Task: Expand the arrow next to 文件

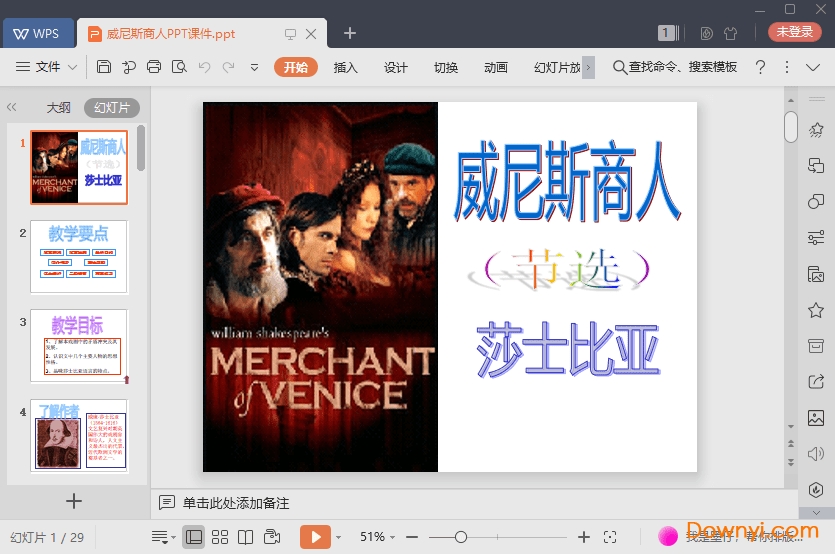Action: (72, 67)
